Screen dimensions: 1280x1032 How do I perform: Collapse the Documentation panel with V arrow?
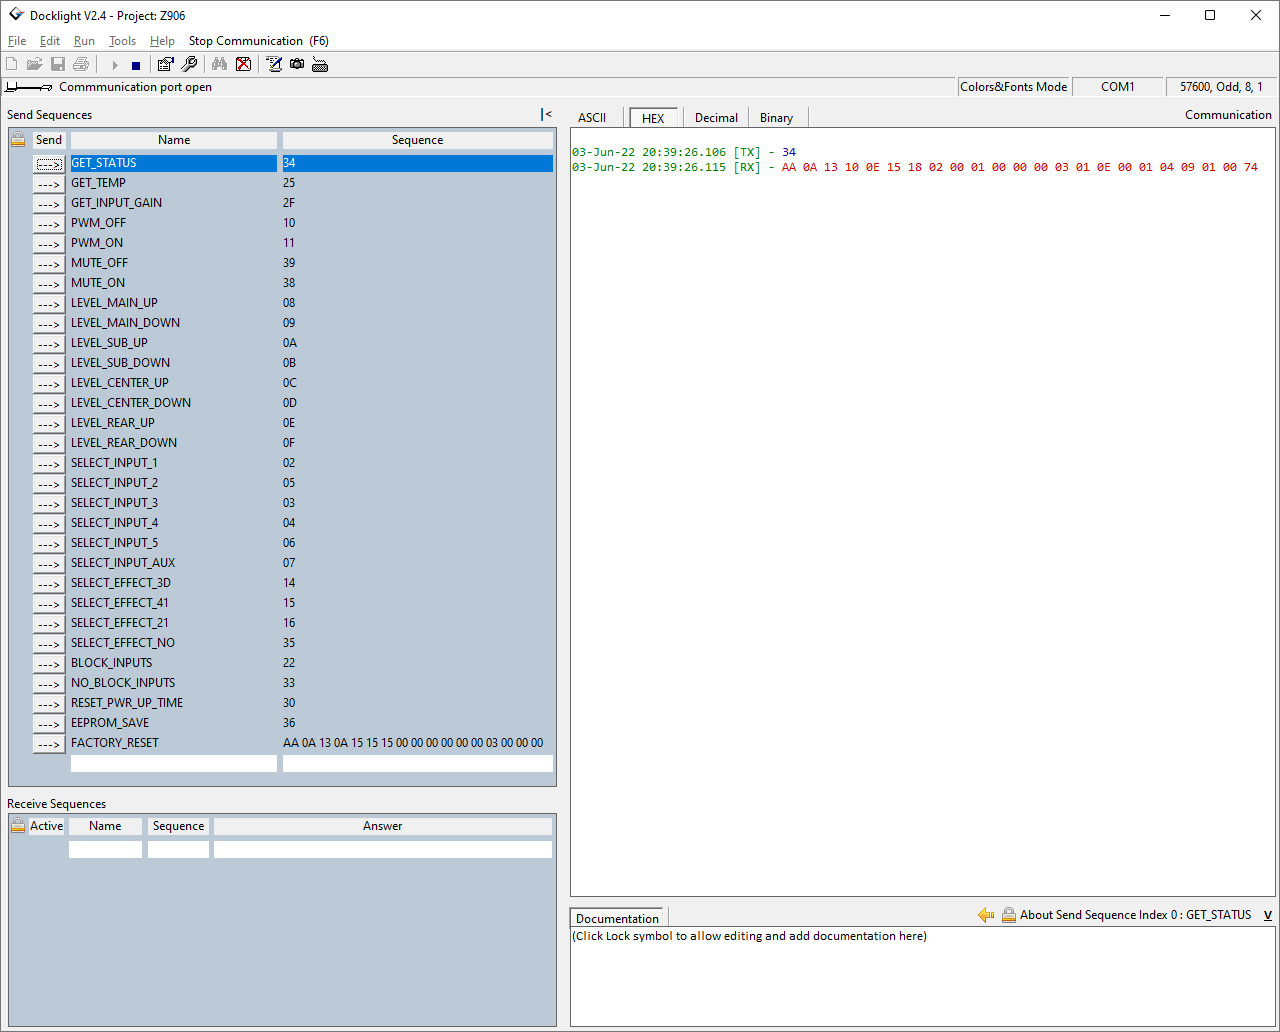point(1268,915)
